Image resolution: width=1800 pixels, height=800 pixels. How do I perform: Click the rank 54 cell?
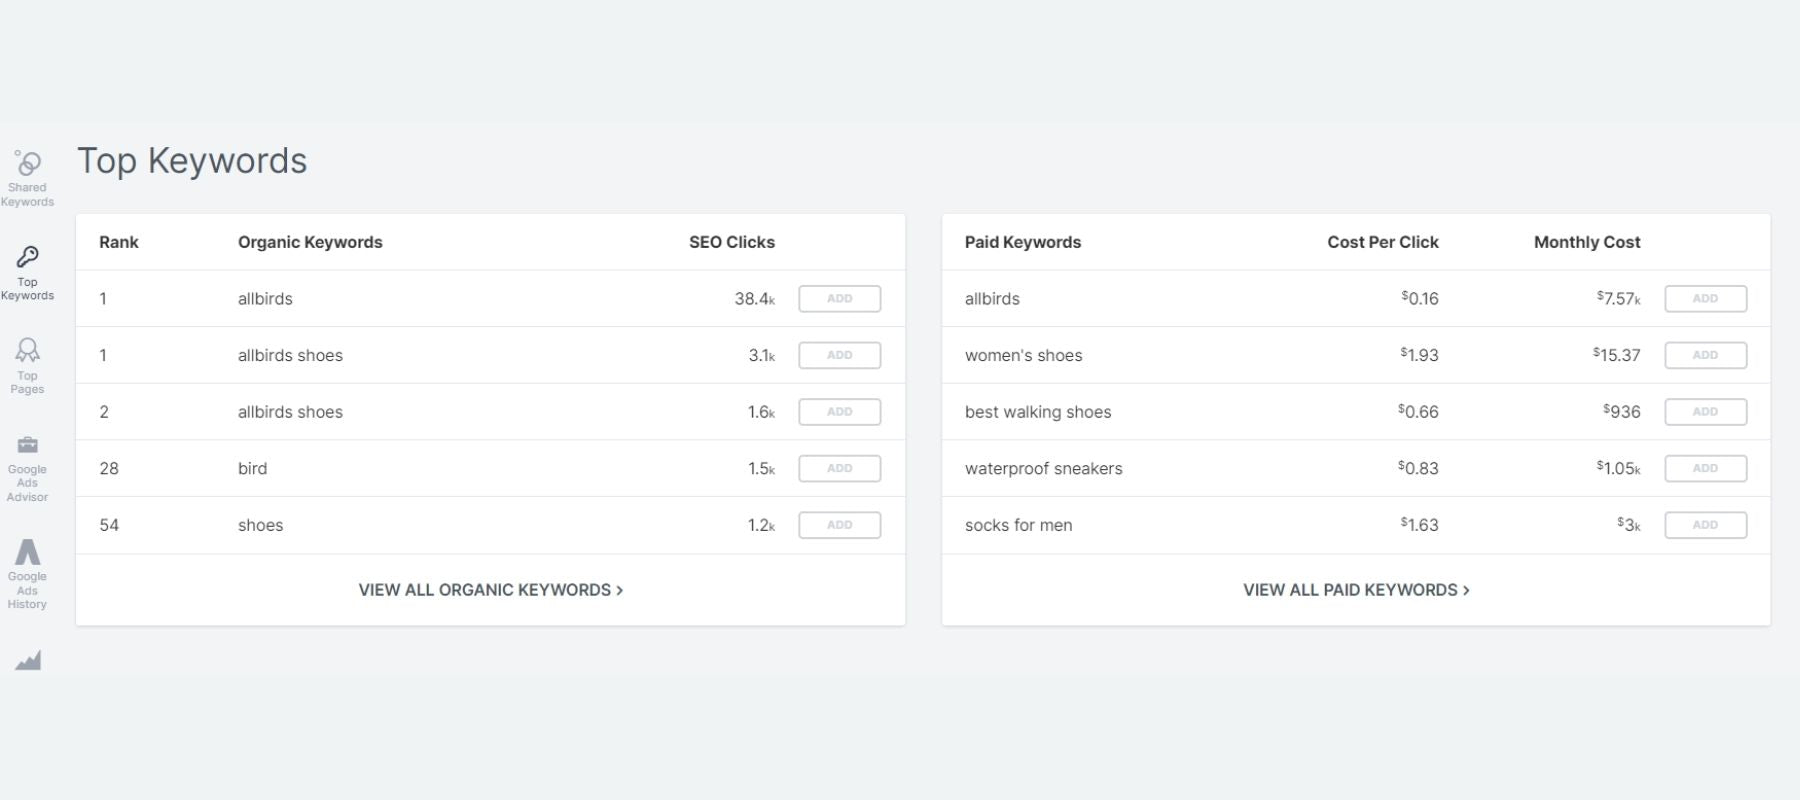[x=109, y=525]
